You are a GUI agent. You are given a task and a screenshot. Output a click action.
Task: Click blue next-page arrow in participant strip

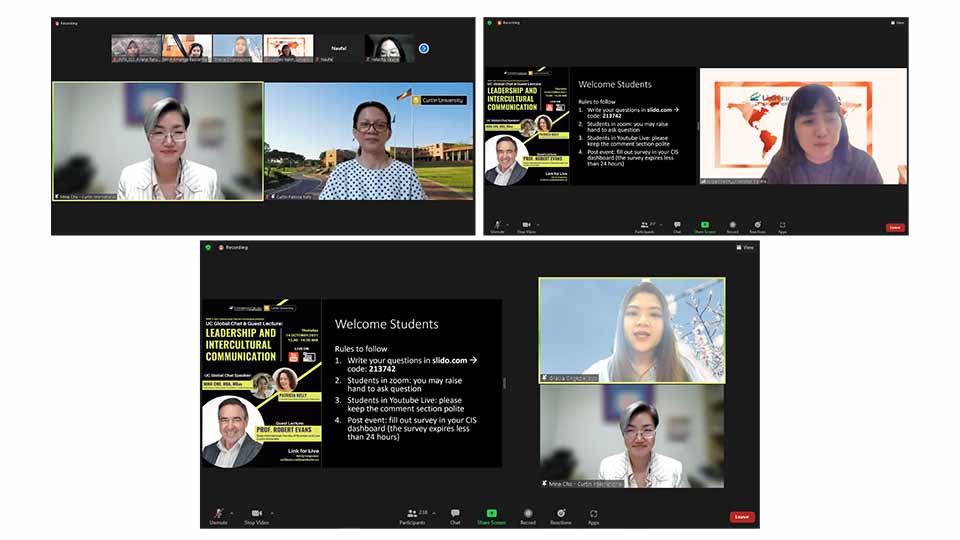(424, 48)
